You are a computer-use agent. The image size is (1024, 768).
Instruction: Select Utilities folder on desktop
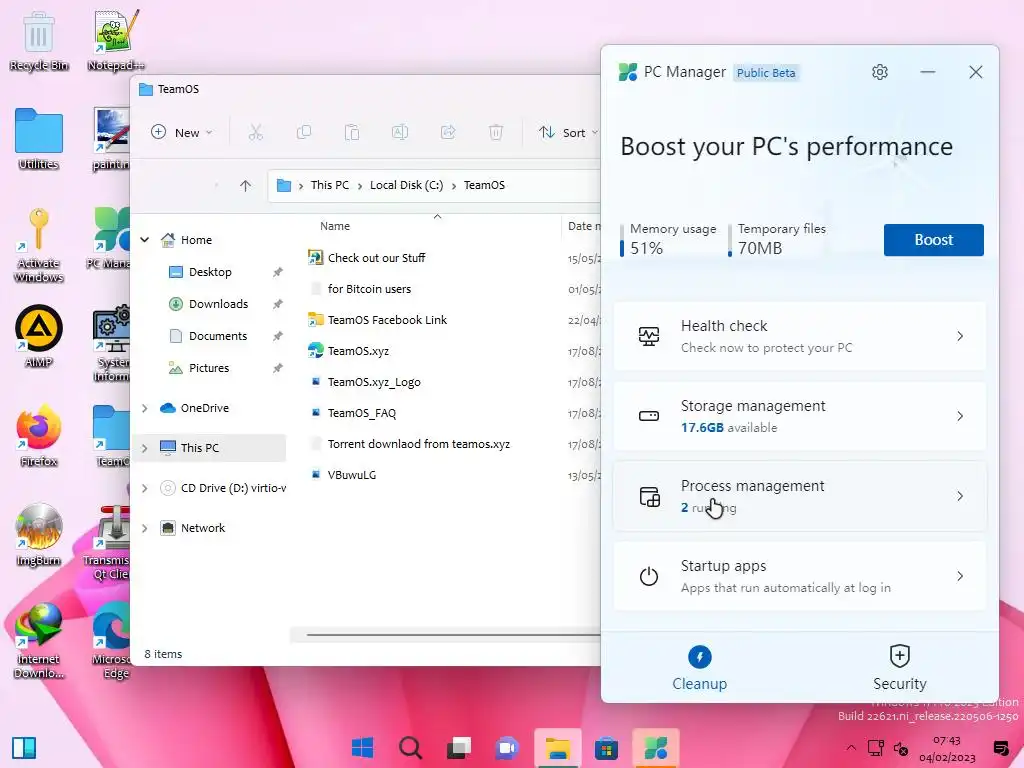click(x=39, y=140)
